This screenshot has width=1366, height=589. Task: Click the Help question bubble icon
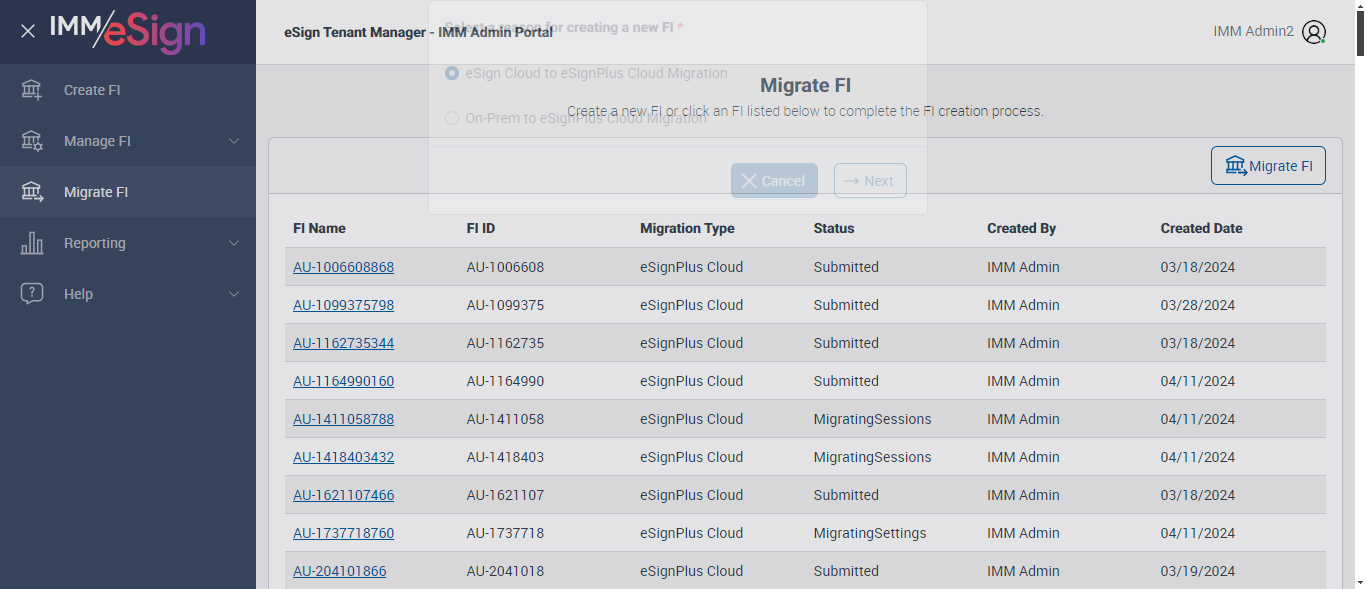coord(32,294)
